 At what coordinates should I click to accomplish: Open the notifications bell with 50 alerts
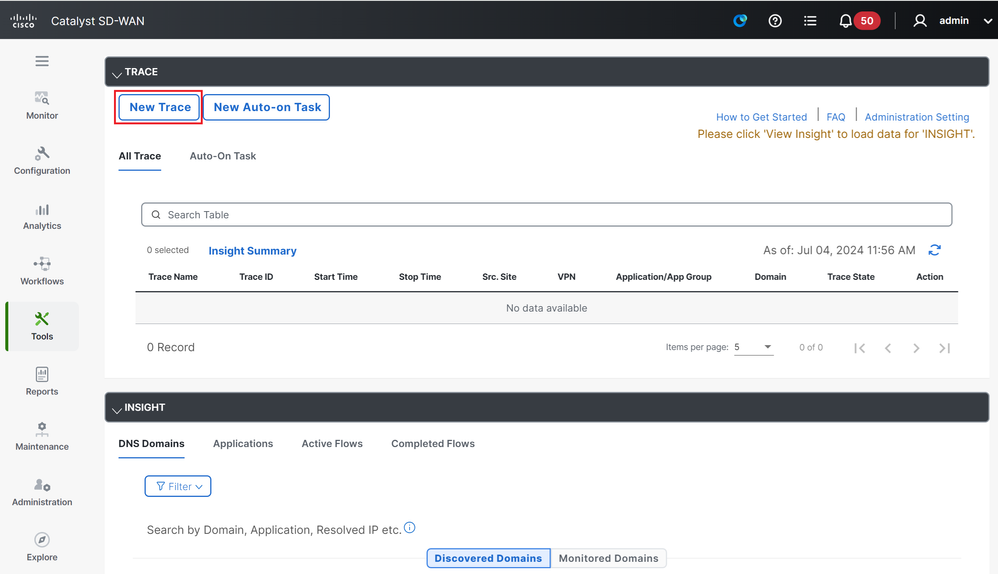859,21
